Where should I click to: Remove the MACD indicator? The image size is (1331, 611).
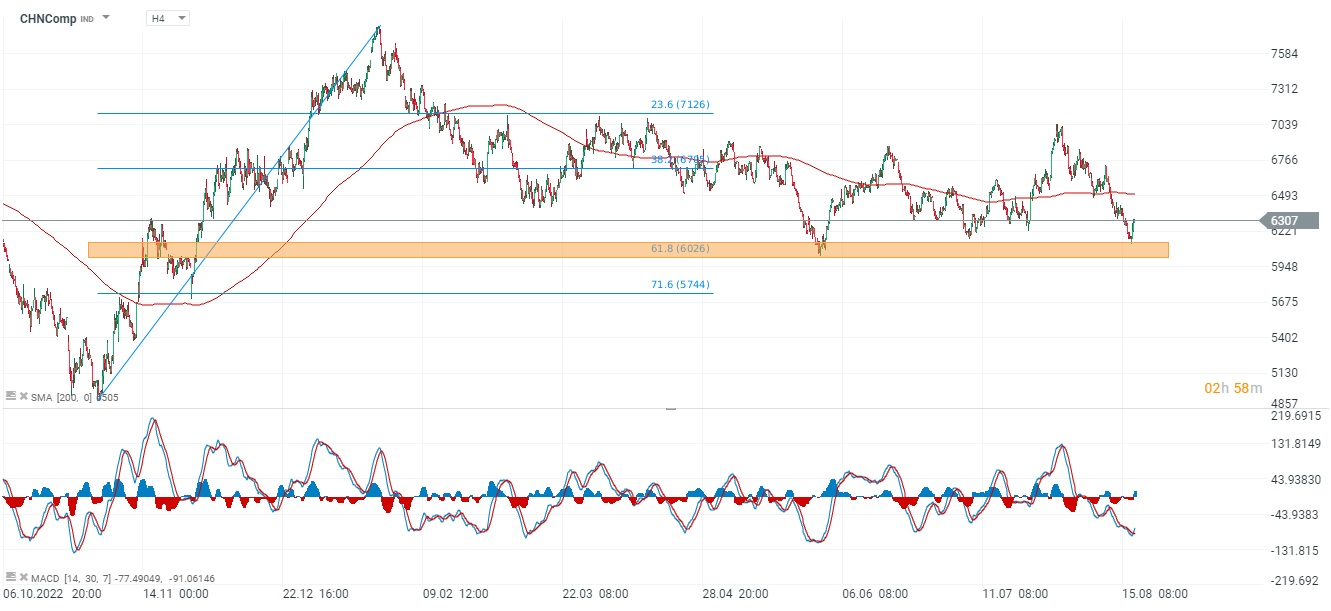[x=22, y=578]
